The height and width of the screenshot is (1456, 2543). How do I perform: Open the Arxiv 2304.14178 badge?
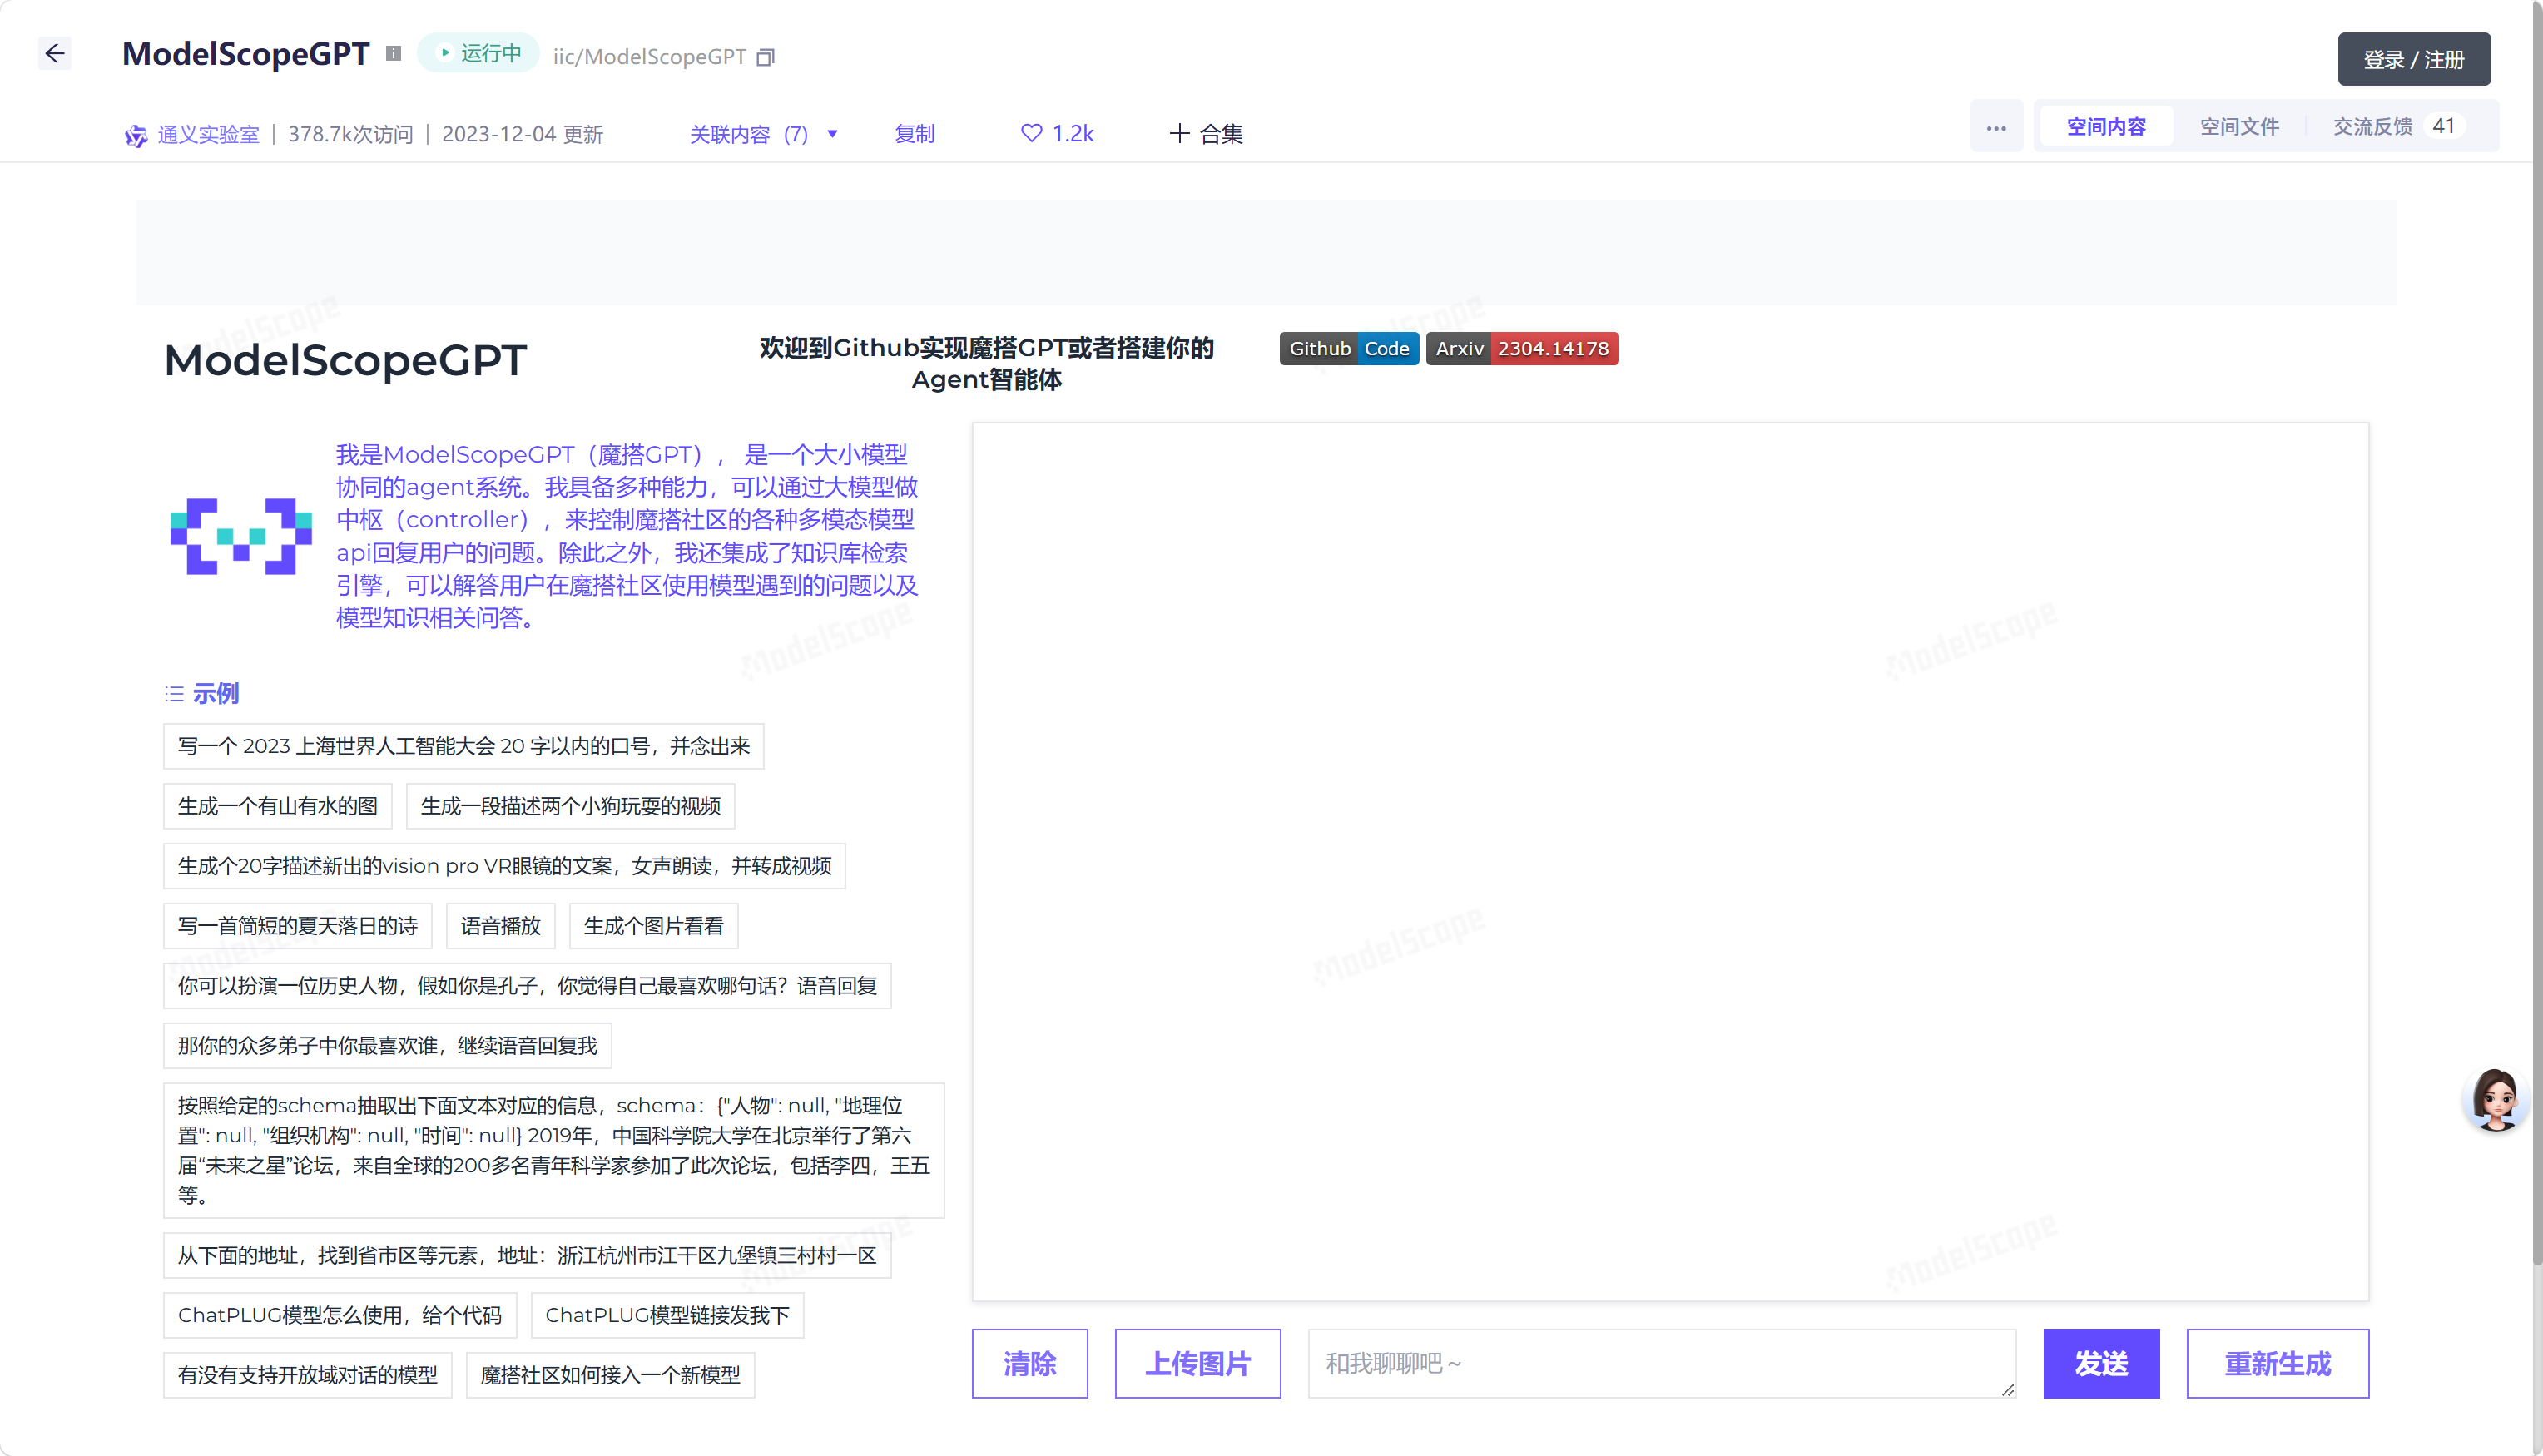1521,349
